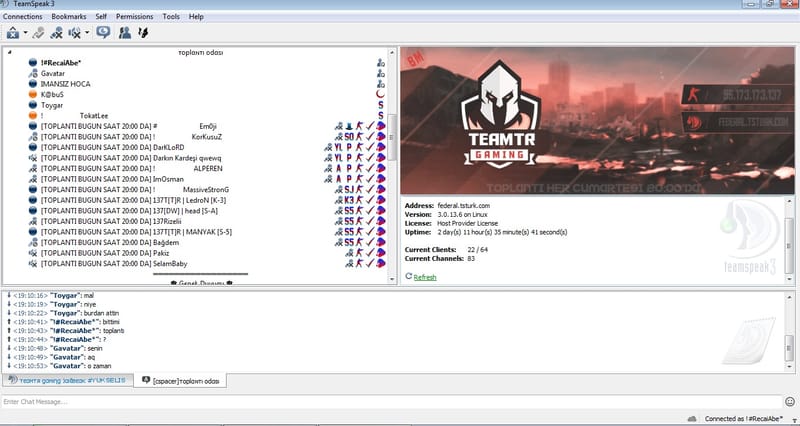Click the down arrow of info panel scrollbar
The width and height of the screenshot is (800, 426).
(789, 279)
